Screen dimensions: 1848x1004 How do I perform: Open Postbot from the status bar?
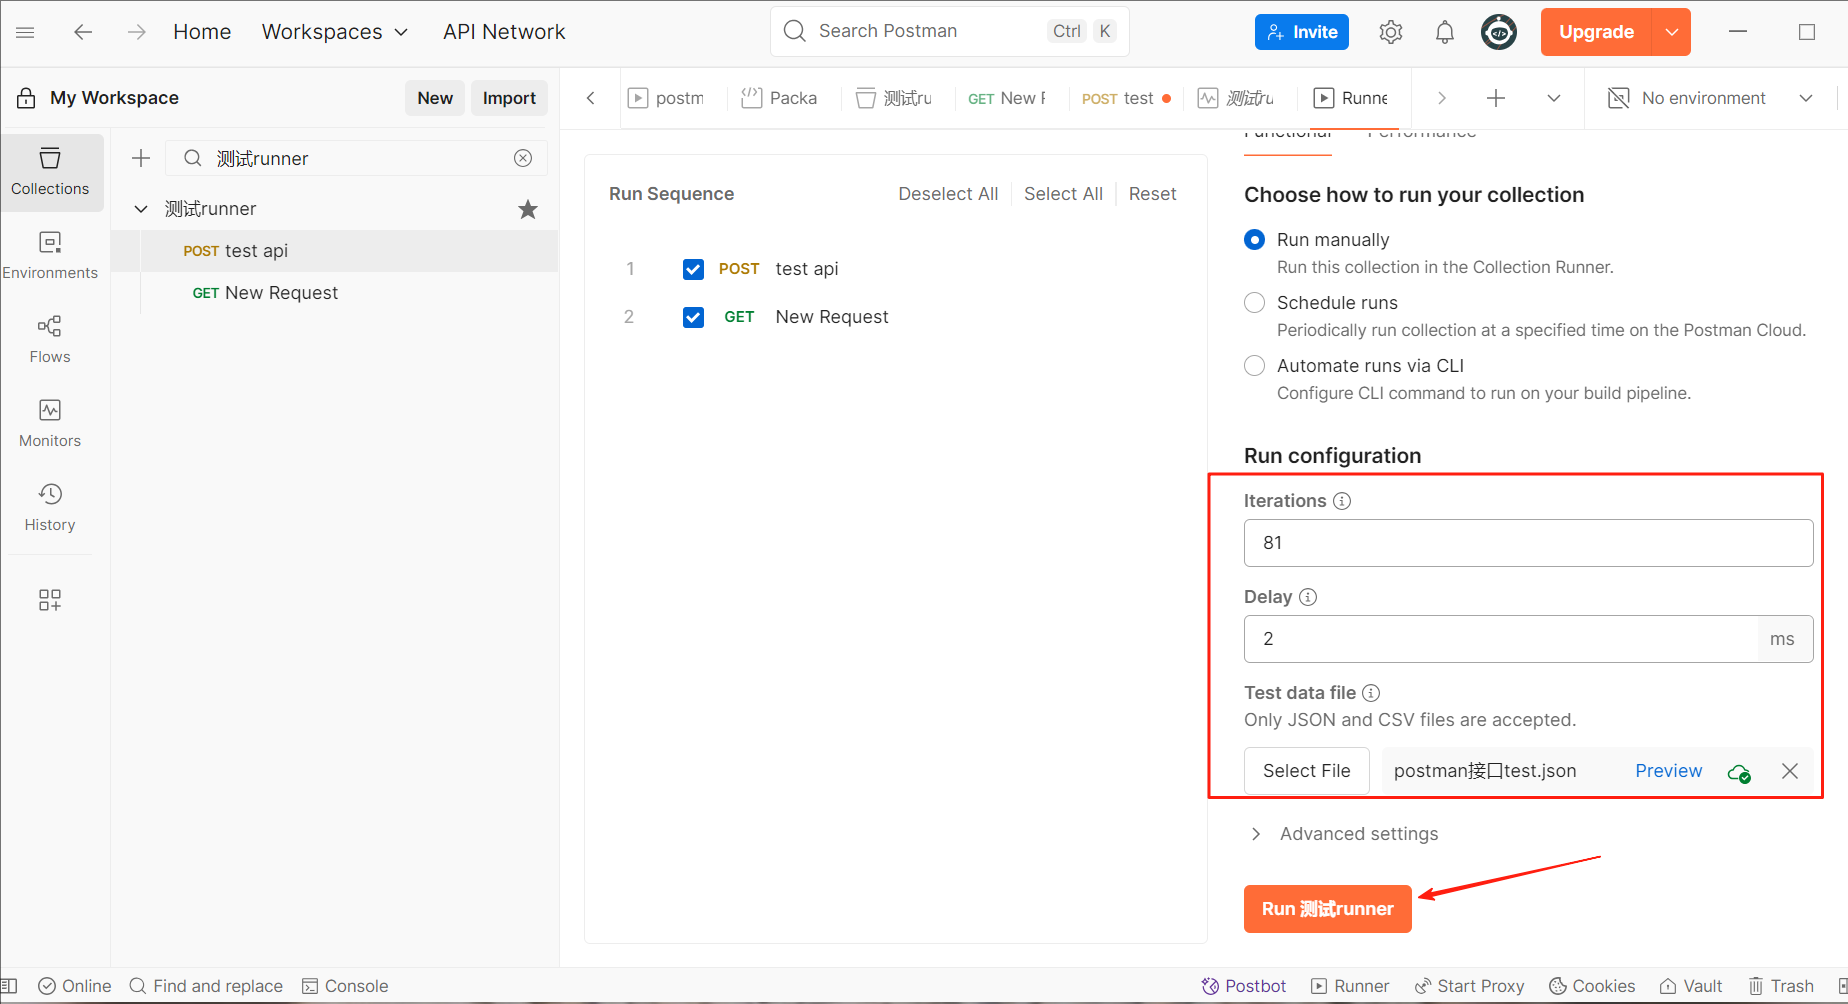coord(1244,986)
